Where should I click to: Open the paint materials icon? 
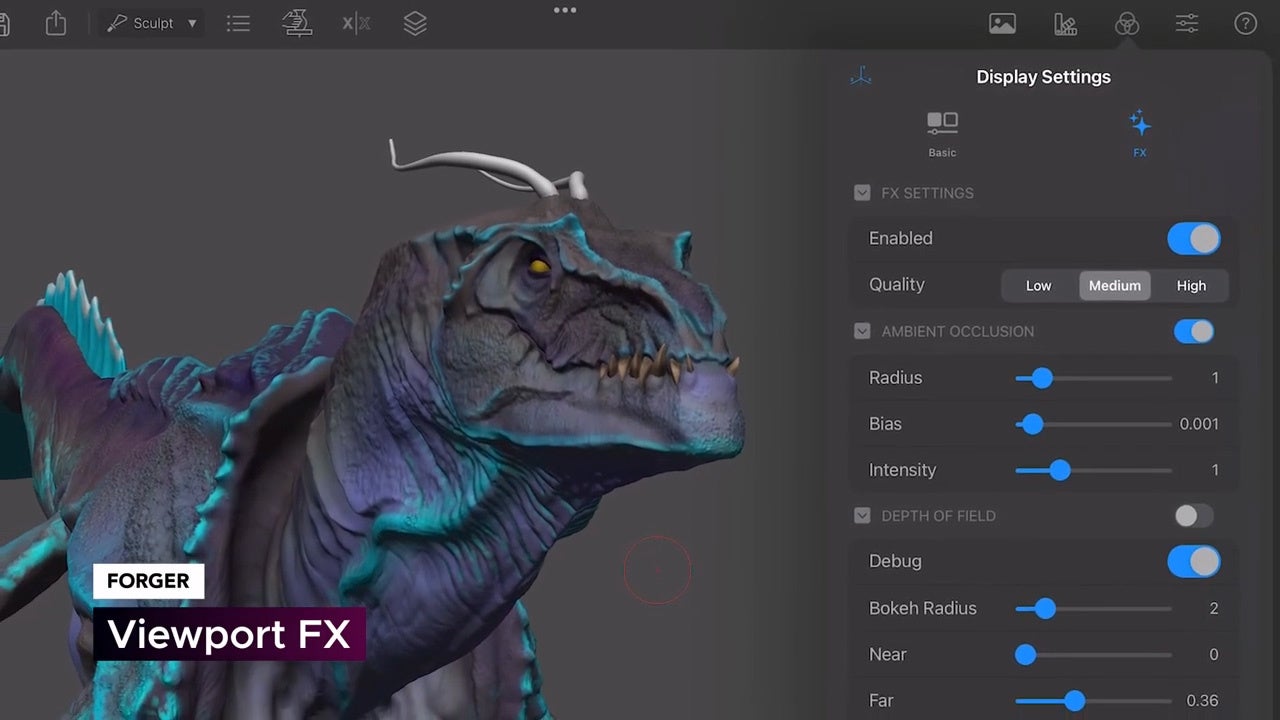pyautogui.click(x=1065, y=24)
